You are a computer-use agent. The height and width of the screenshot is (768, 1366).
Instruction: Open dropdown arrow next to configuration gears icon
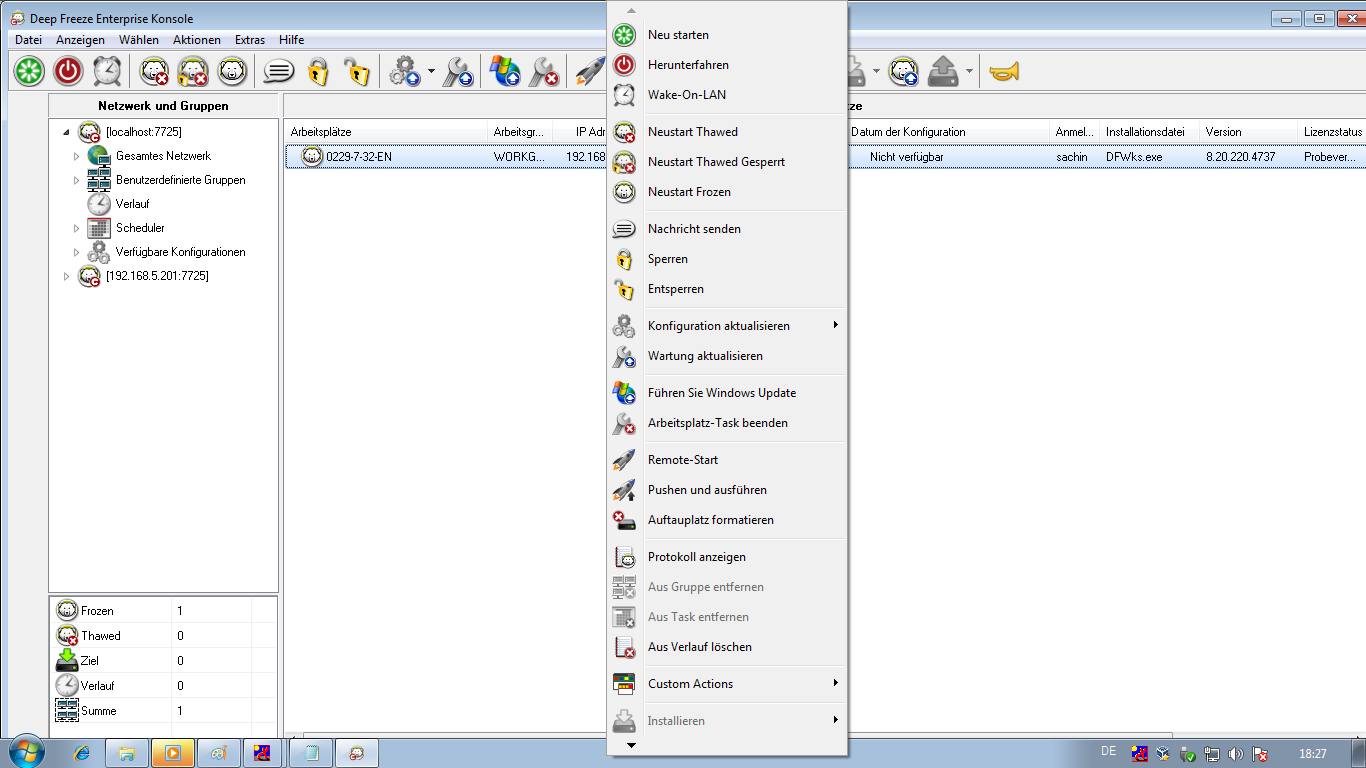point(431,71)
